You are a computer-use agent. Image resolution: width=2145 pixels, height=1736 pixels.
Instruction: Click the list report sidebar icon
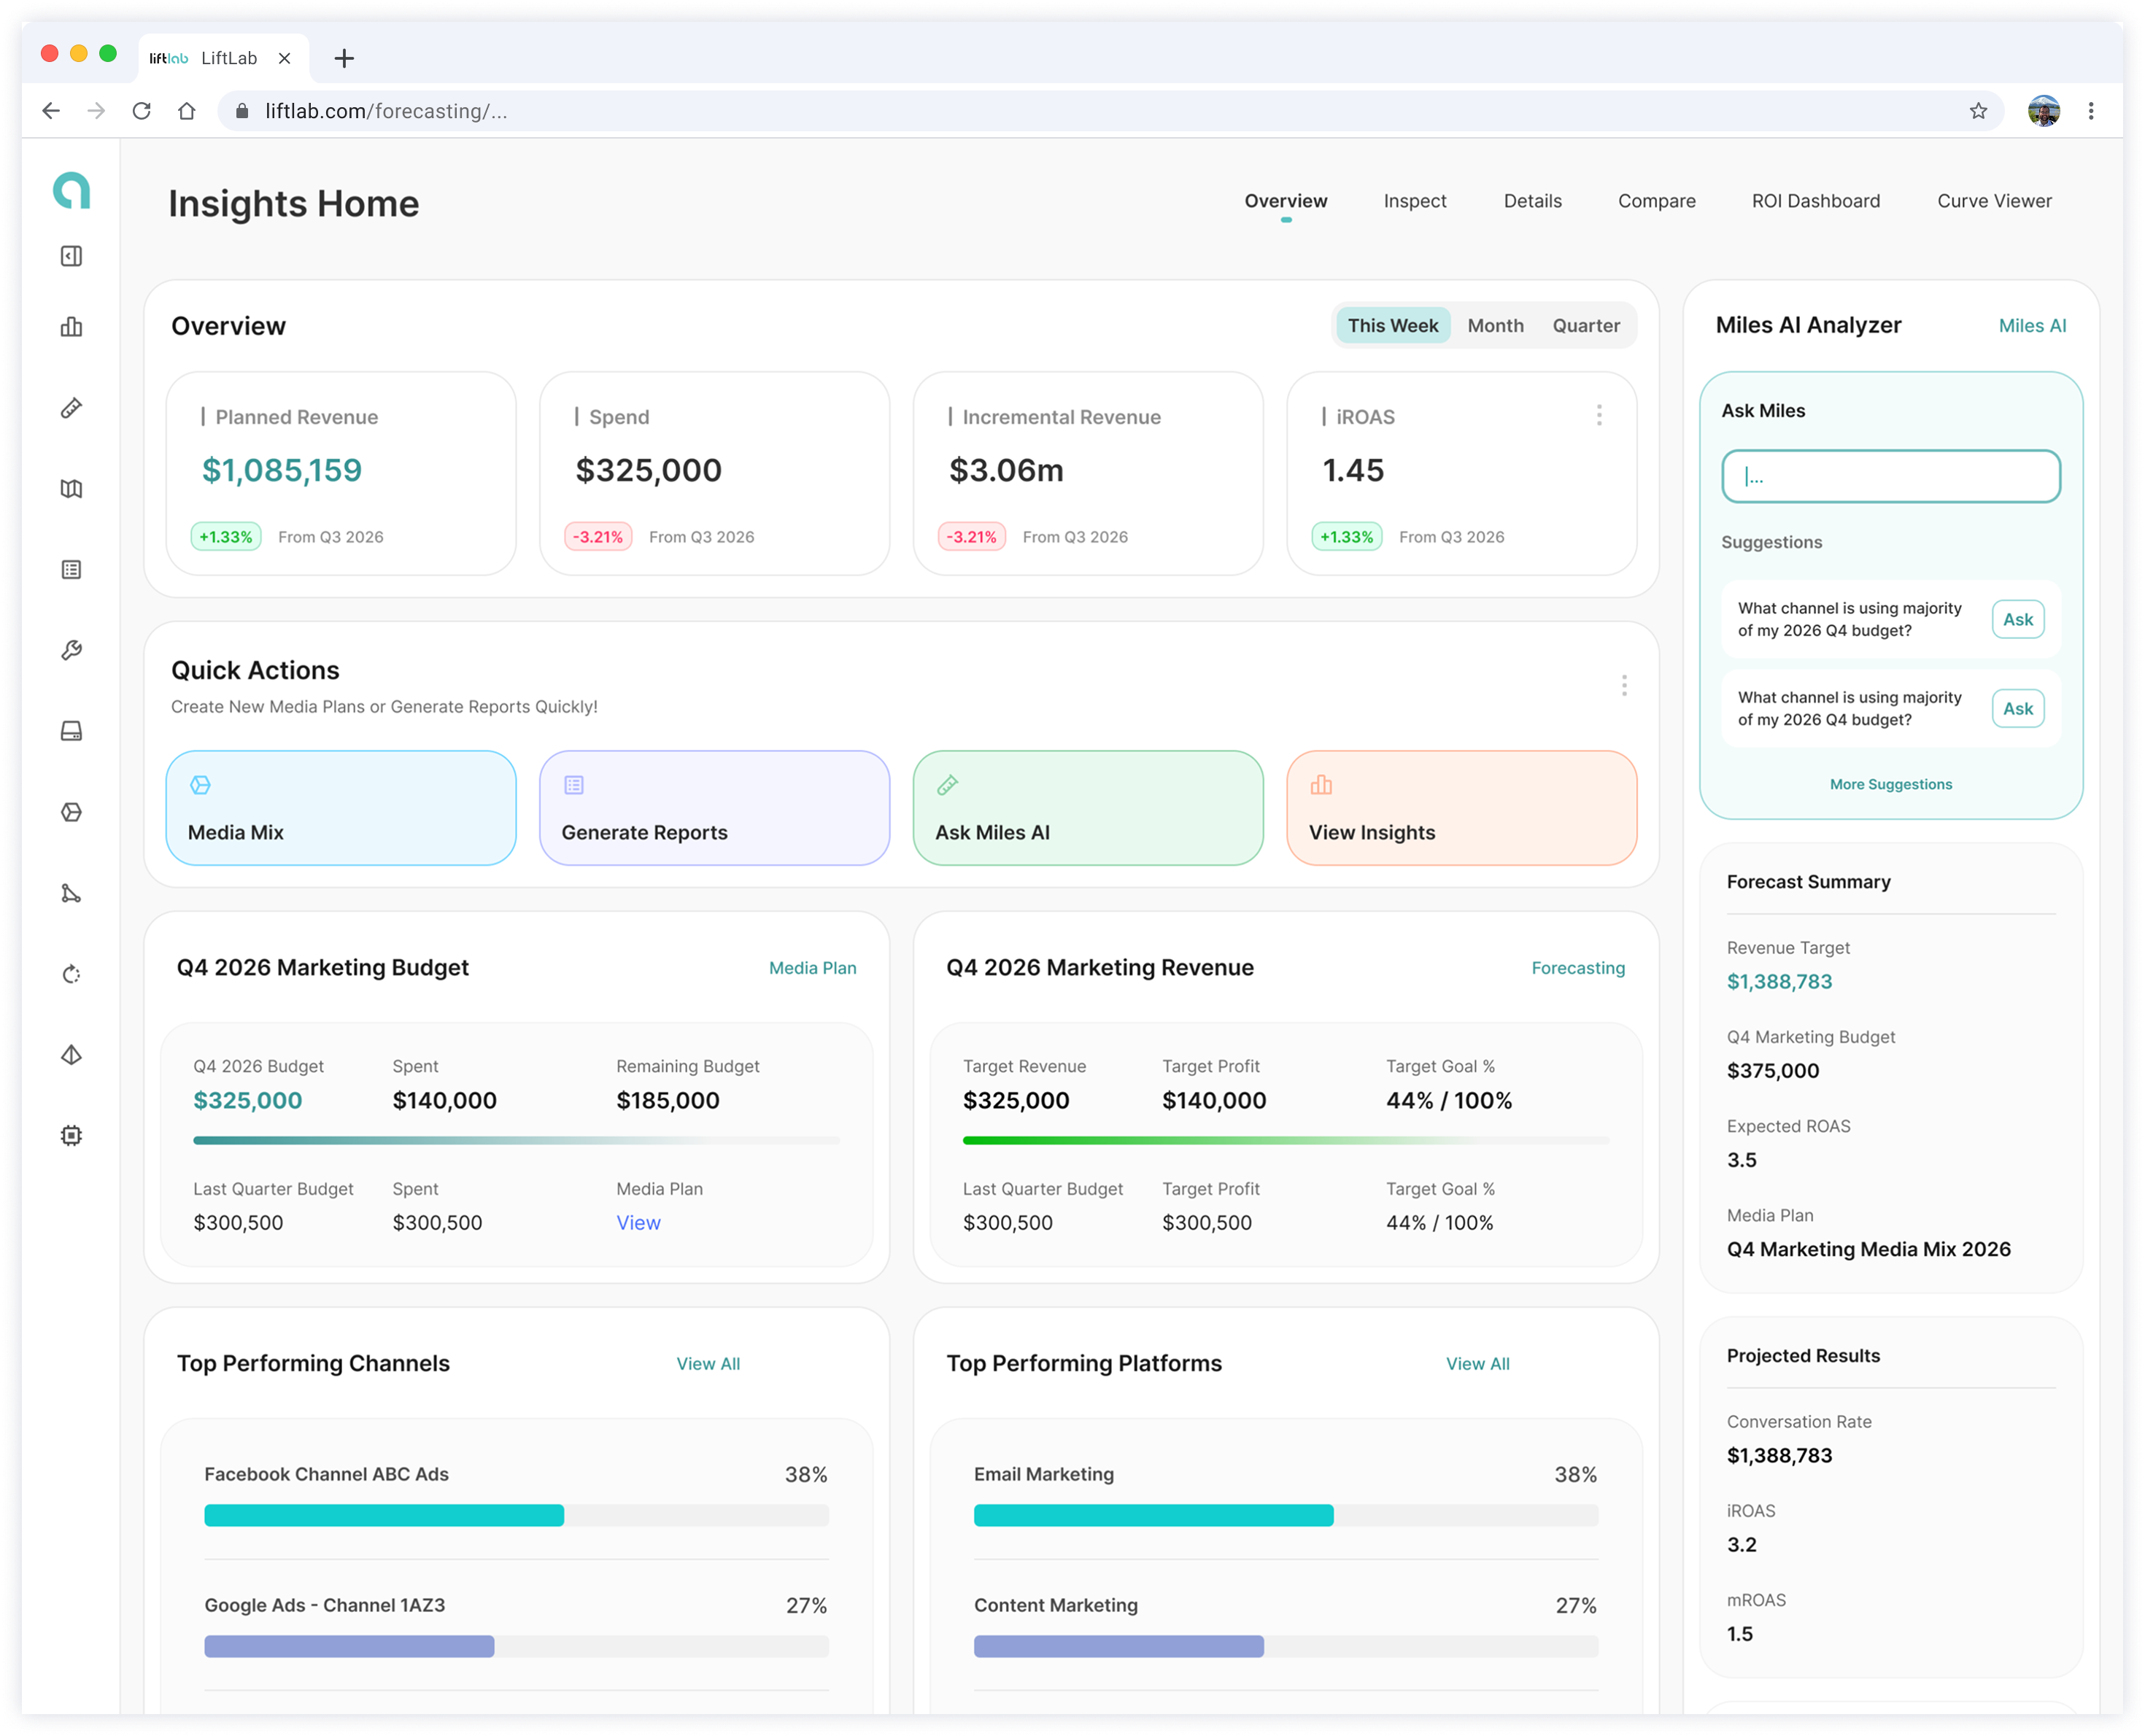pos(71,570)
